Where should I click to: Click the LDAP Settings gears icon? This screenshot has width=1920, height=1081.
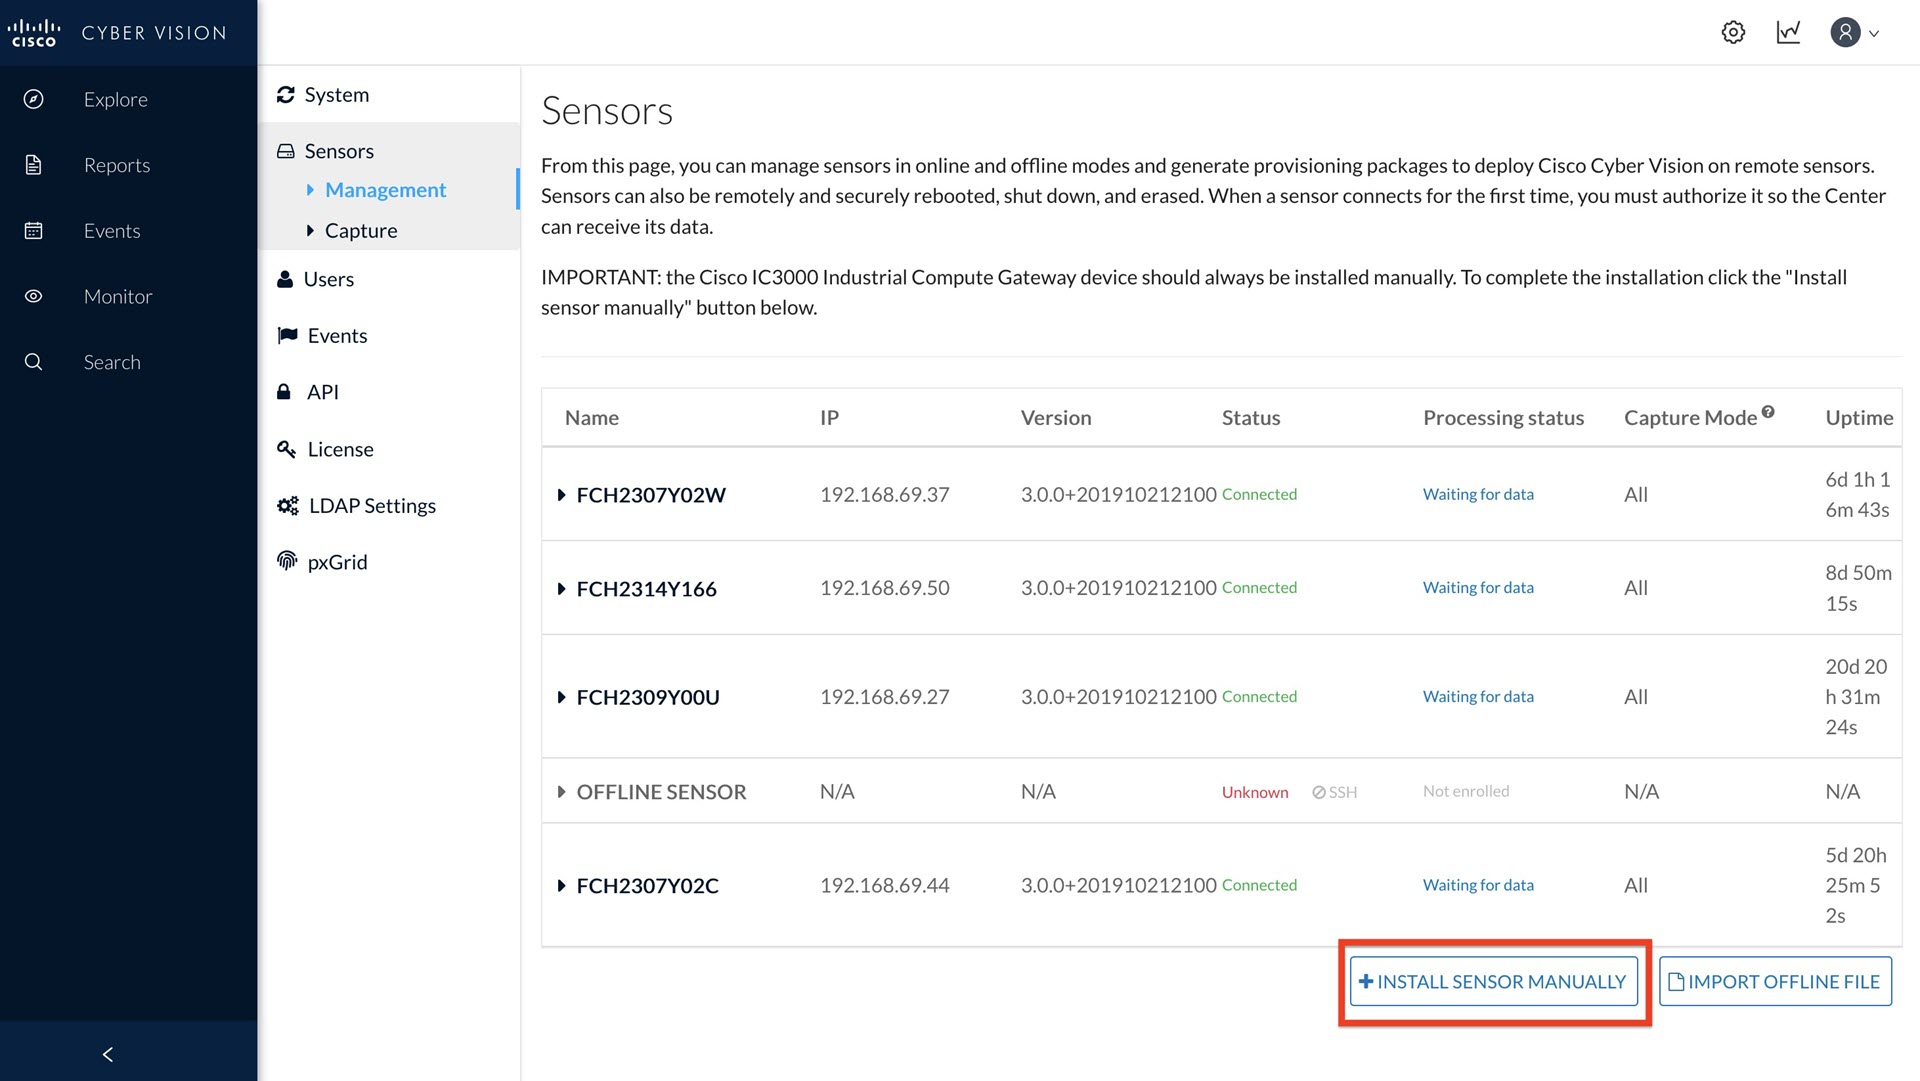click(288, 506)
